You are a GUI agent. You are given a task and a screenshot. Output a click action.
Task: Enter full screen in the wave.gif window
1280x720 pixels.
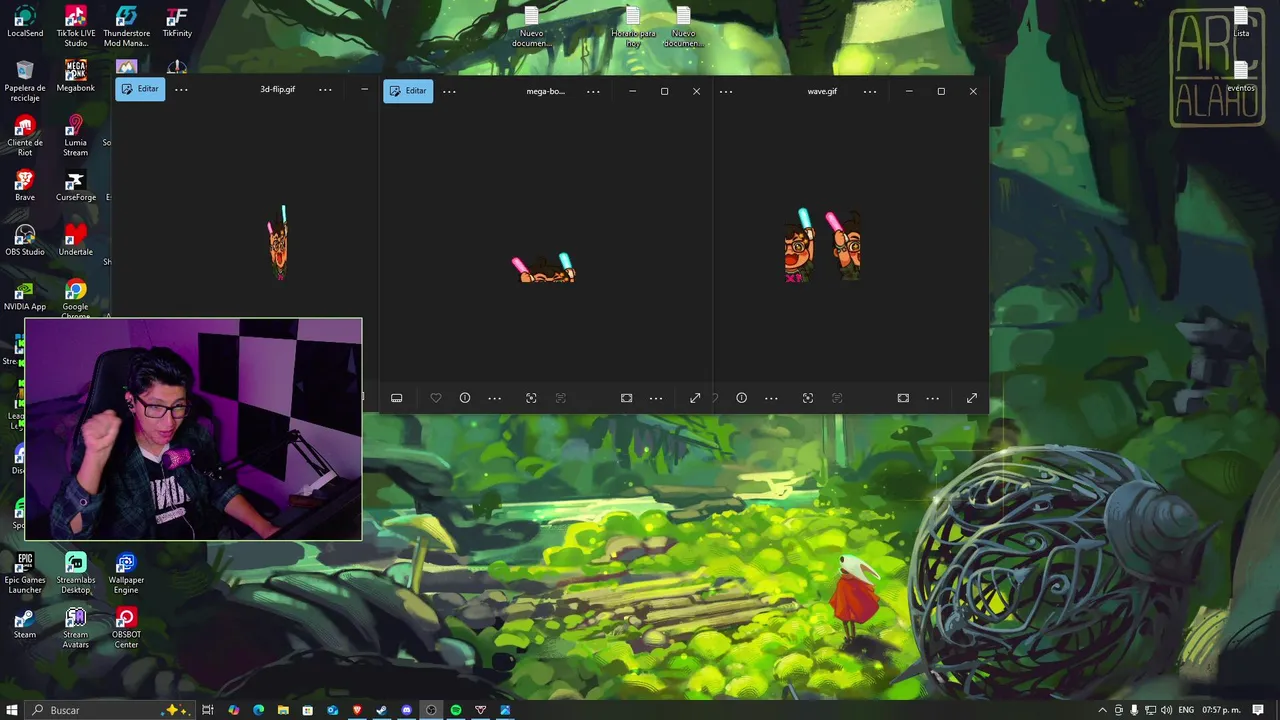point(972,398)
